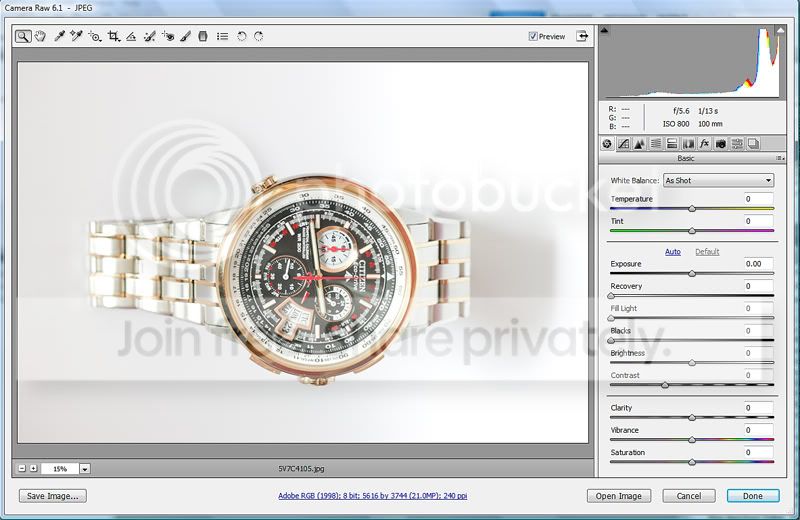The height and width of the screenshot is (520, 800).
Task: Choose the Red Eye Removal tool
Action: pyautogui.click(x=168, y=36)
